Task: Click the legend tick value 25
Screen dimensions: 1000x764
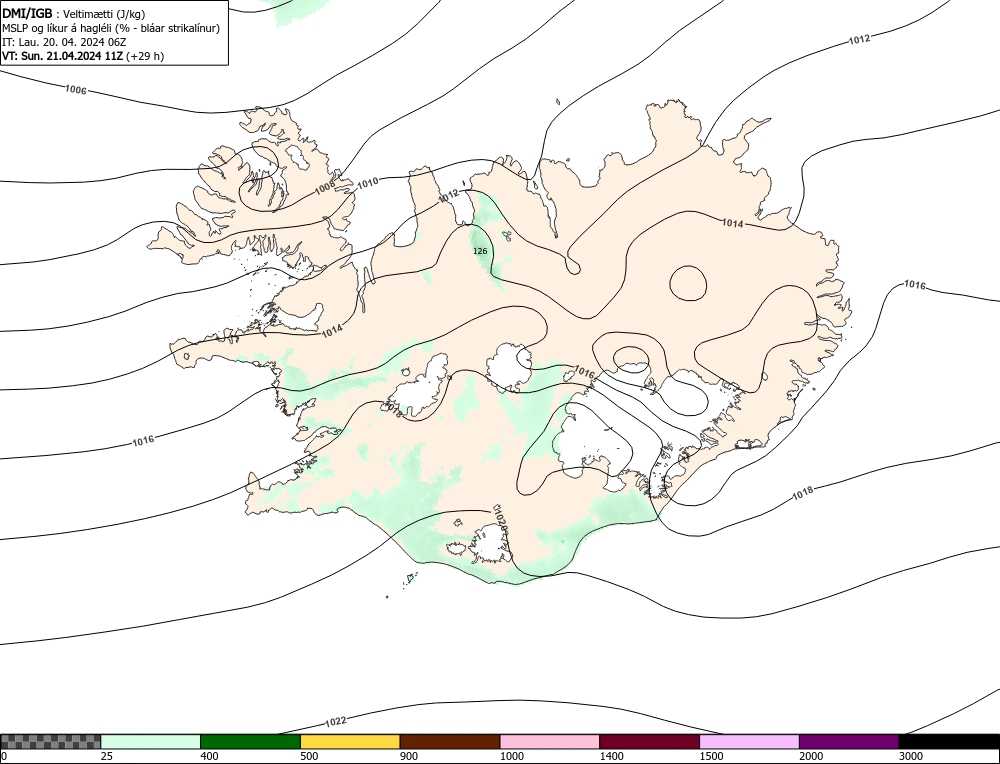Action: tap(107, 756)
